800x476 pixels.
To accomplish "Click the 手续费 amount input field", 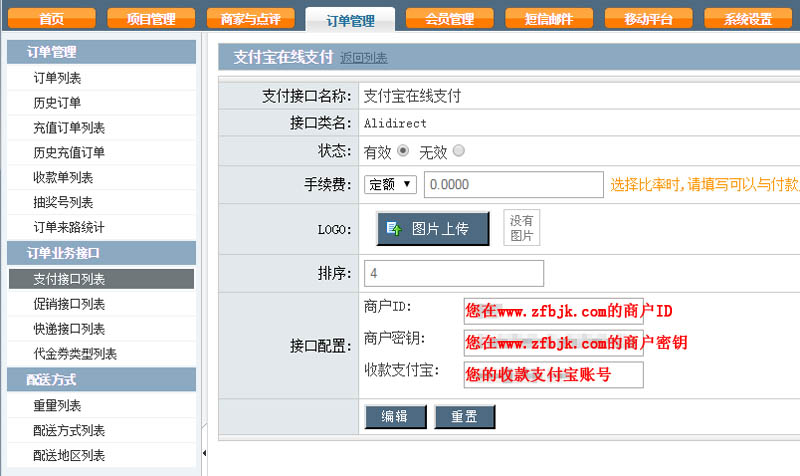I will pos(514,184).
